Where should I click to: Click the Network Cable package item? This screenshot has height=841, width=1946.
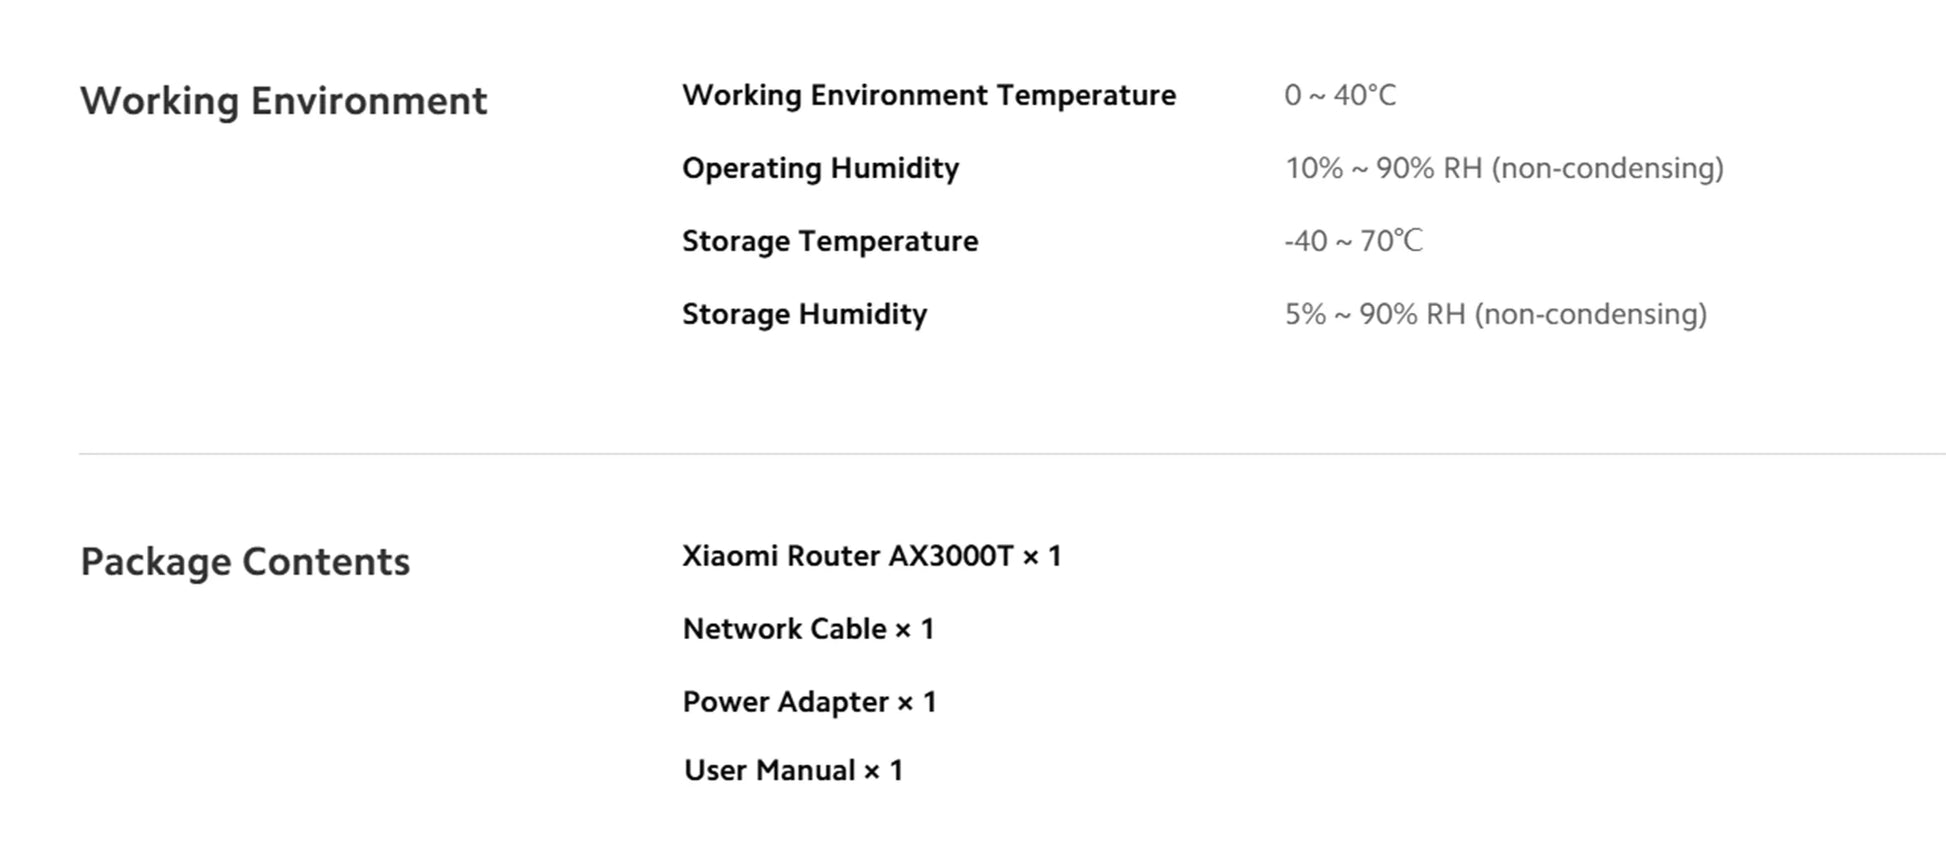click(x=784, y=629)
